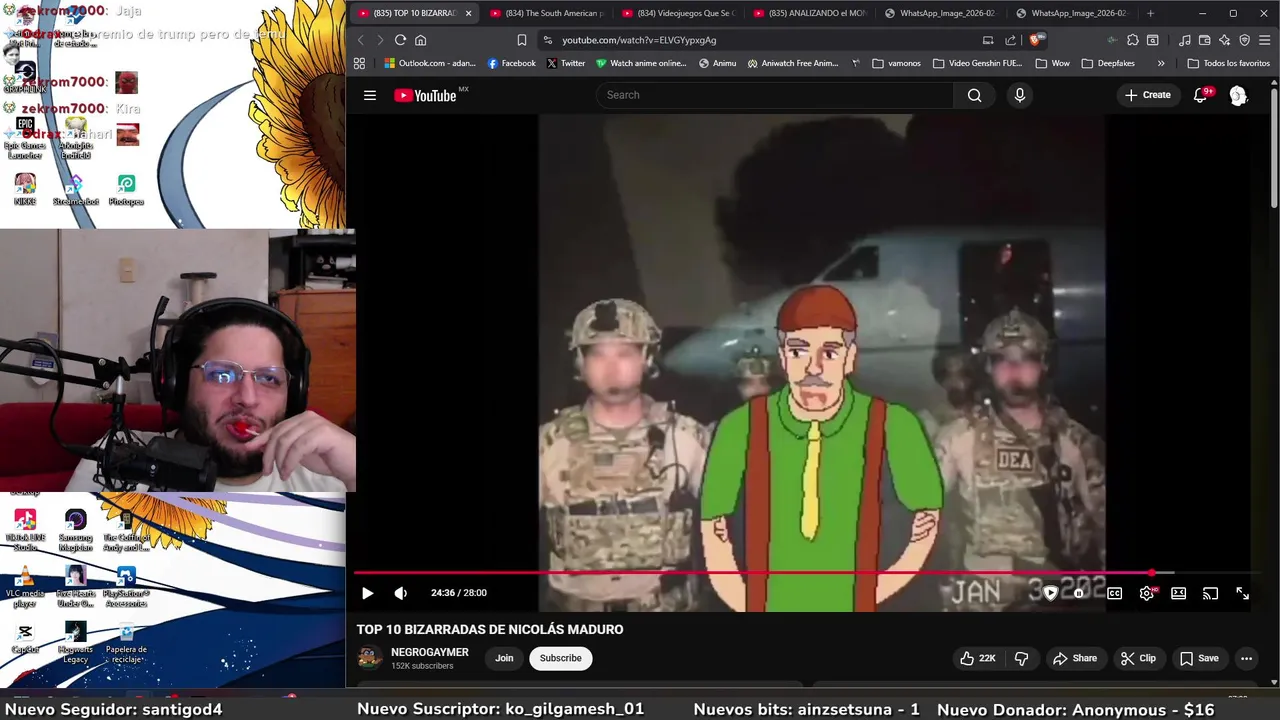The height and width of the screenshot is (720, 1280).
Task: Dislike the video
Action: [x=1021, y=658]
